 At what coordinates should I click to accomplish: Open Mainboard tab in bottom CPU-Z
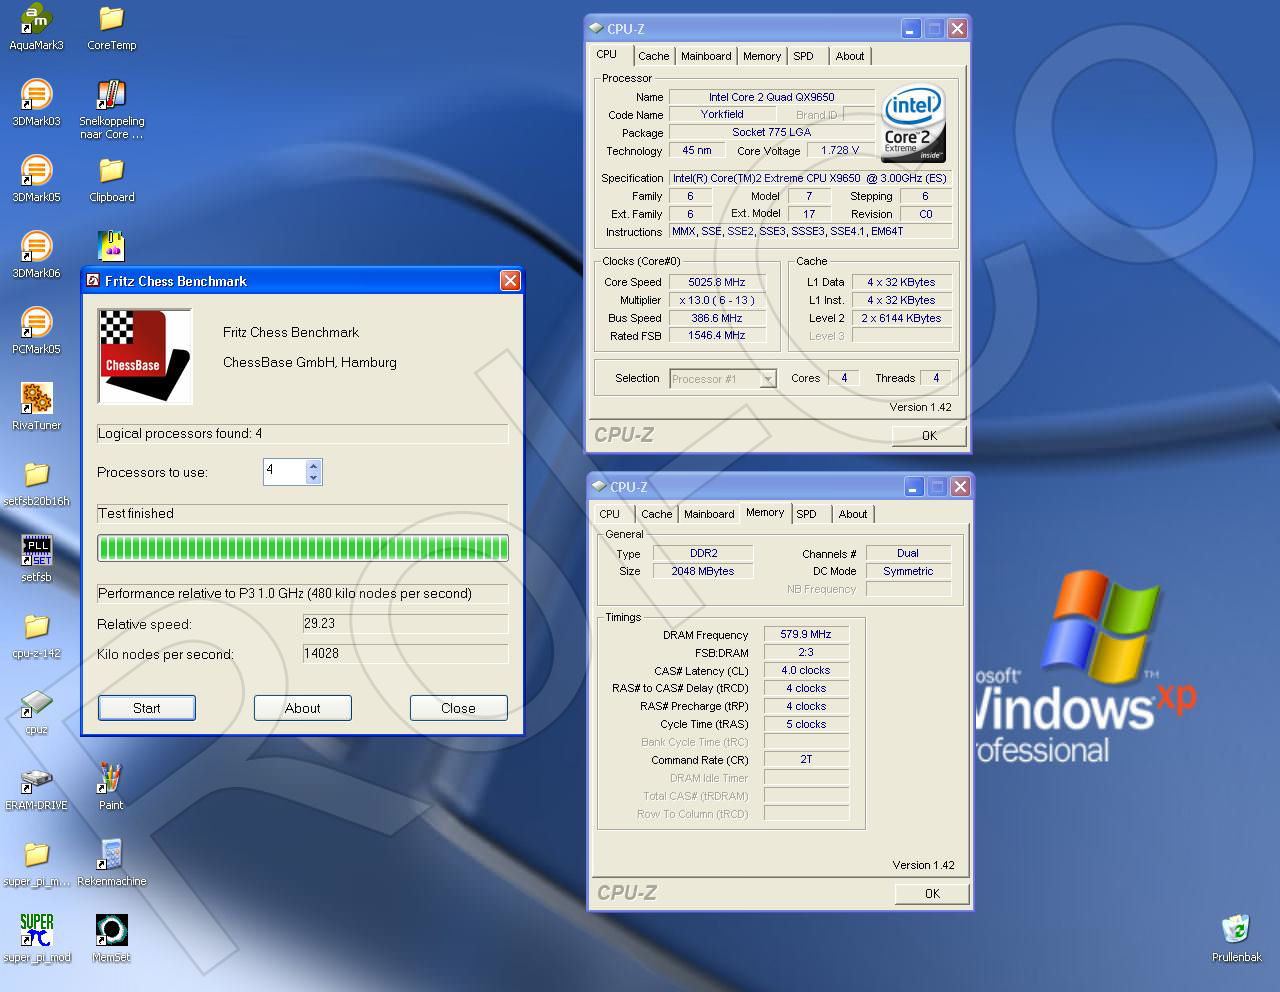pyautogui.click(x=709, y=514)
